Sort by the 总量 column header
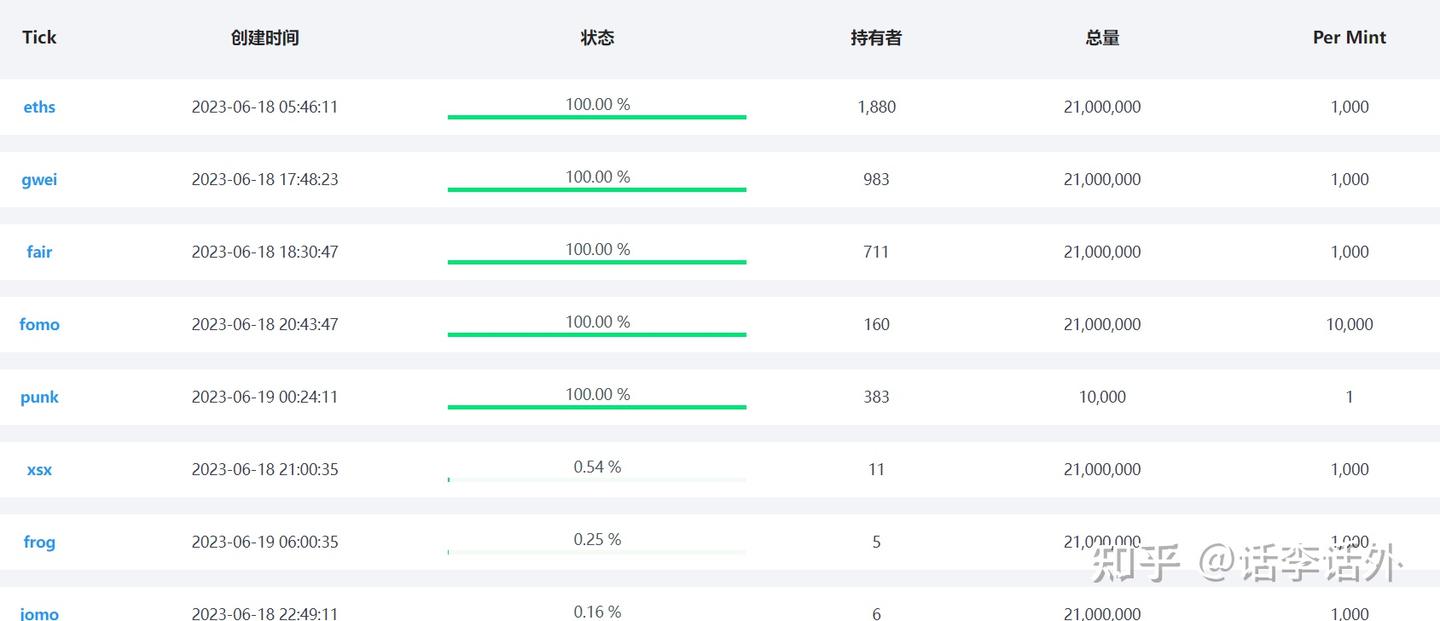The width and height of the screenshot is (1440, 621). (x=1101, y=37)
